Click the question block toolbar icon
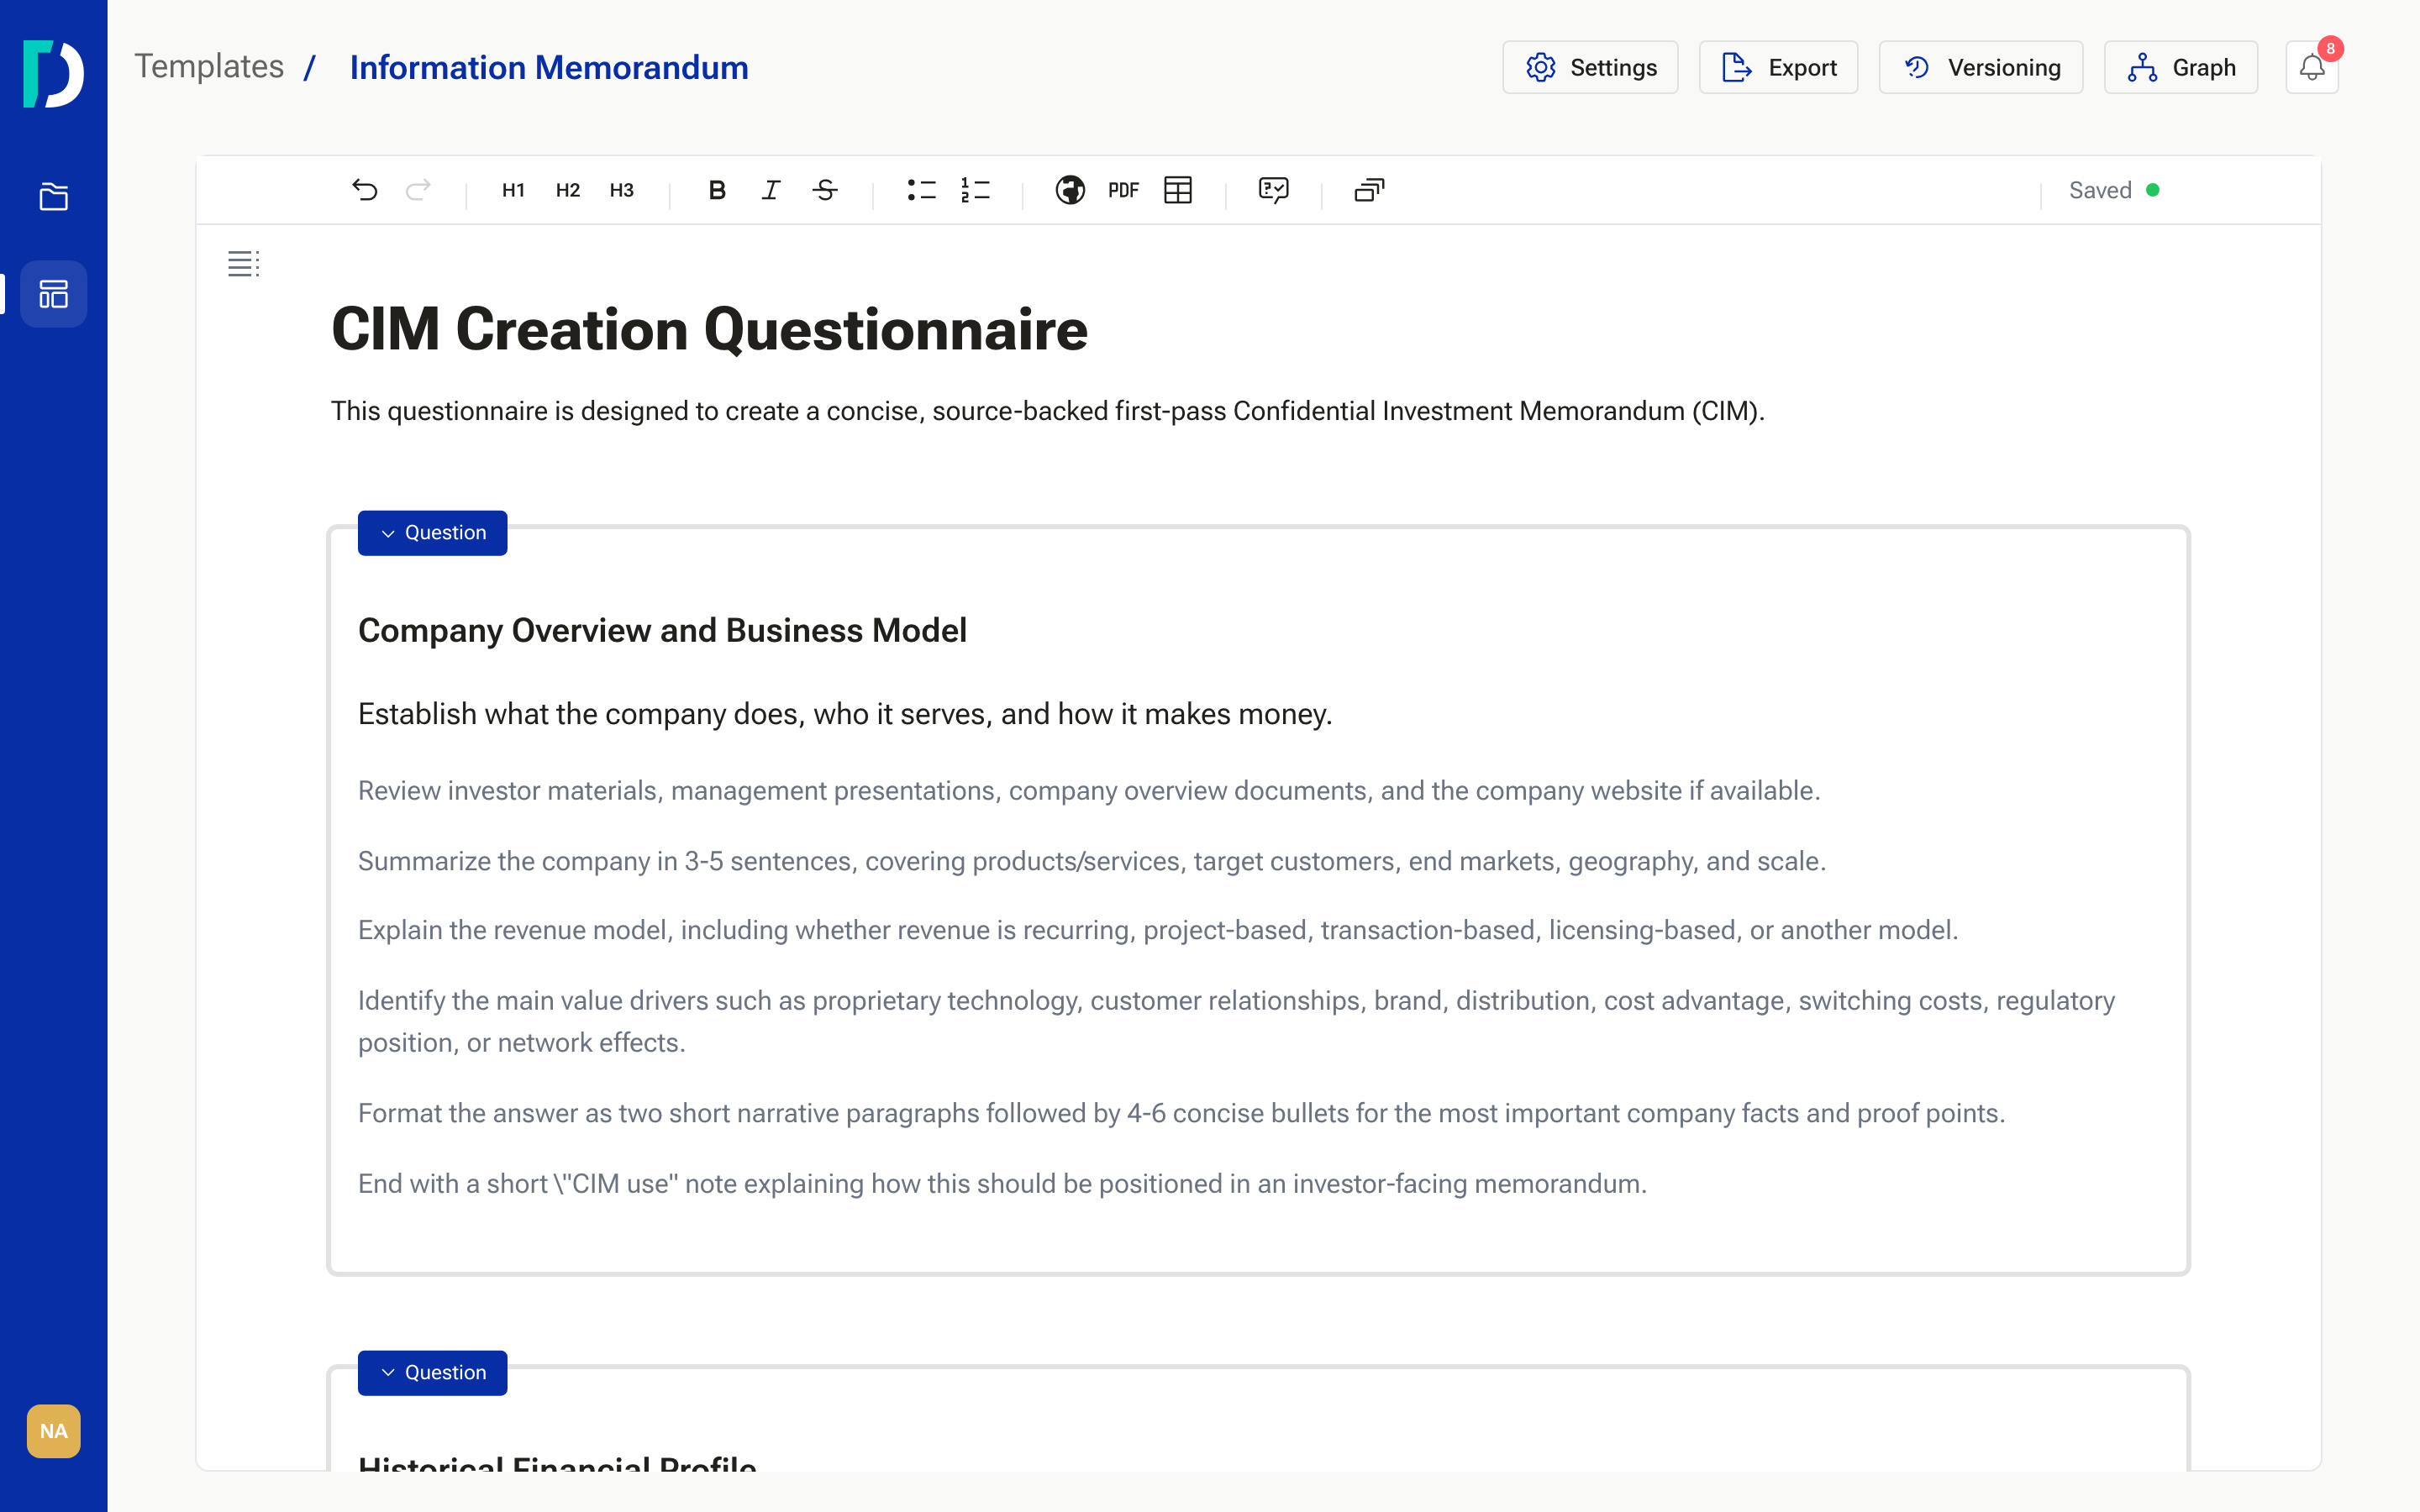The image size is (2420, 1512). (1274, 190)
